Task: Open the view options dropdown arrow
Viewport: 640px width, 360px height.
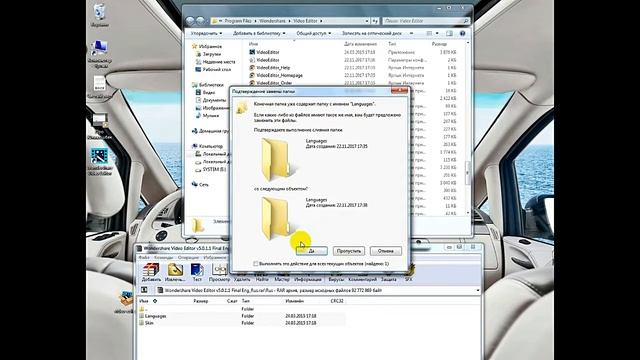Action: (437, 33)
